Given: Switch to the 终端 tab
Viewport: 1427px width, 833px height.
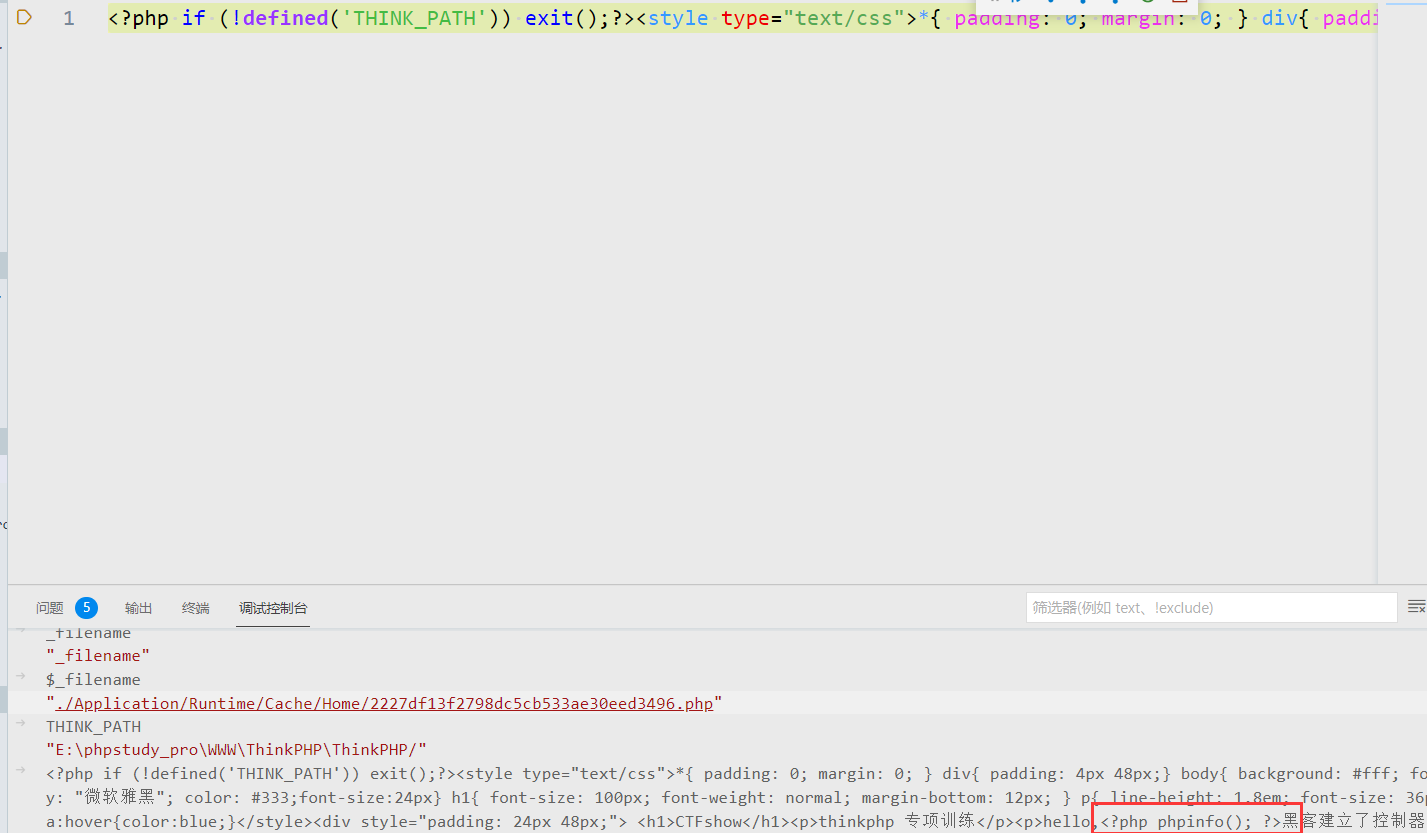Looking at the screenshot, I should click(196, 608).
